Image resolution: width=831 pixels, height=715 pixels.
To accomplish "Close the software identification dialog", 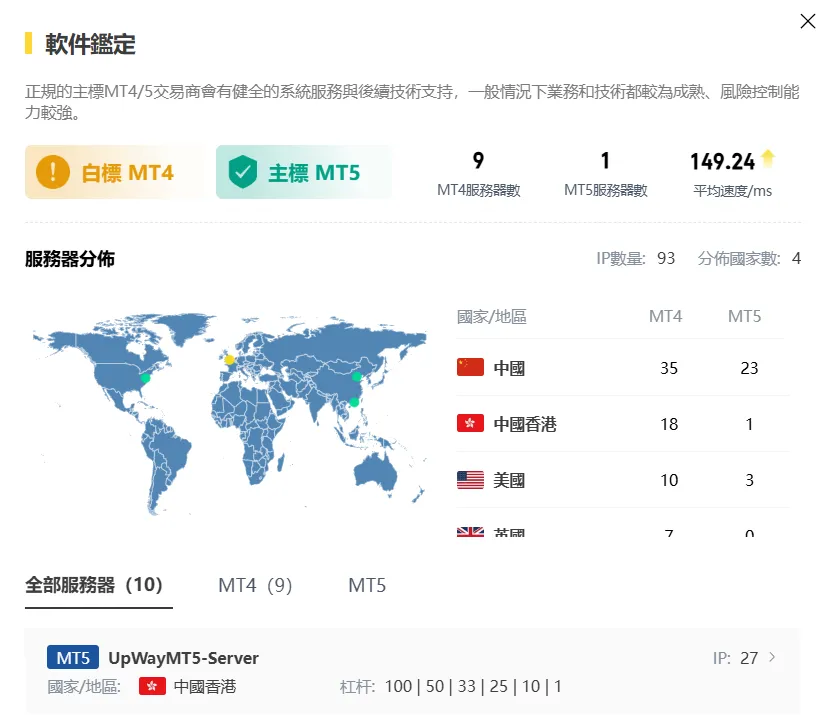I will pos(808,21).
